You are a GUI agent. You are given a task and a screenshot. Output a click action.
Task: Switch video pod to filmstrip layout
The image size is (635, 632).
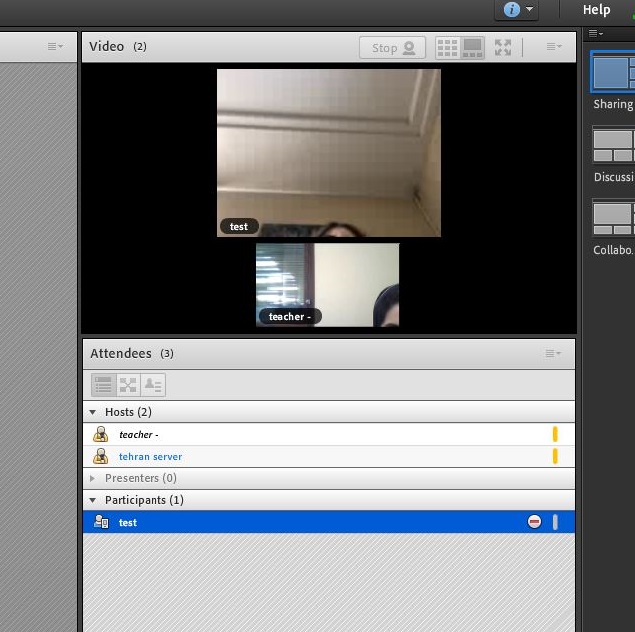click(472, 48)
